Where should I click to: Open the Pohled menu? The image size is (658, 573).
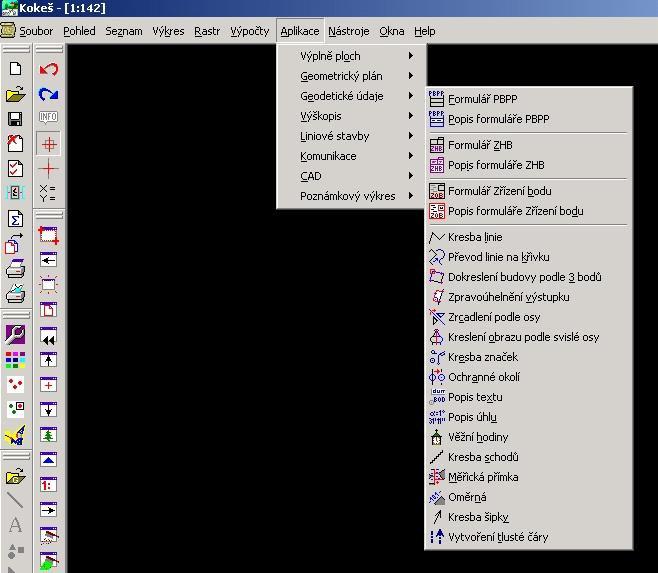tap(79, 31)
